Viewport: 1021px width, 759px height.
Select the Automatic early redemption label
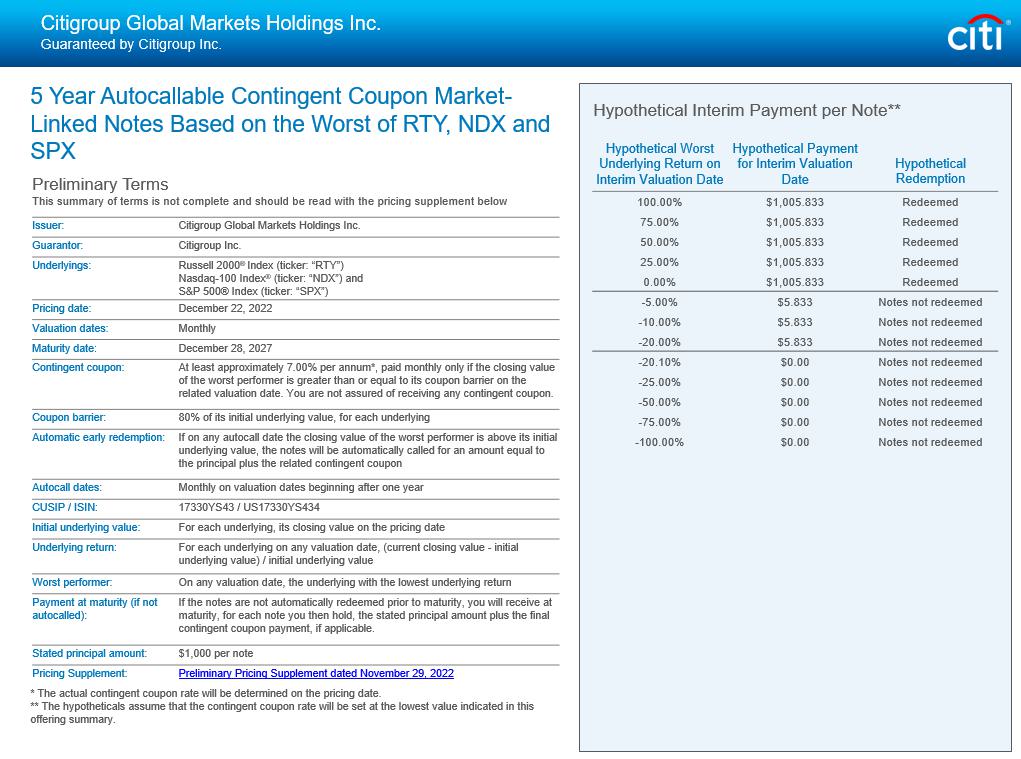[x=98, y=438]
